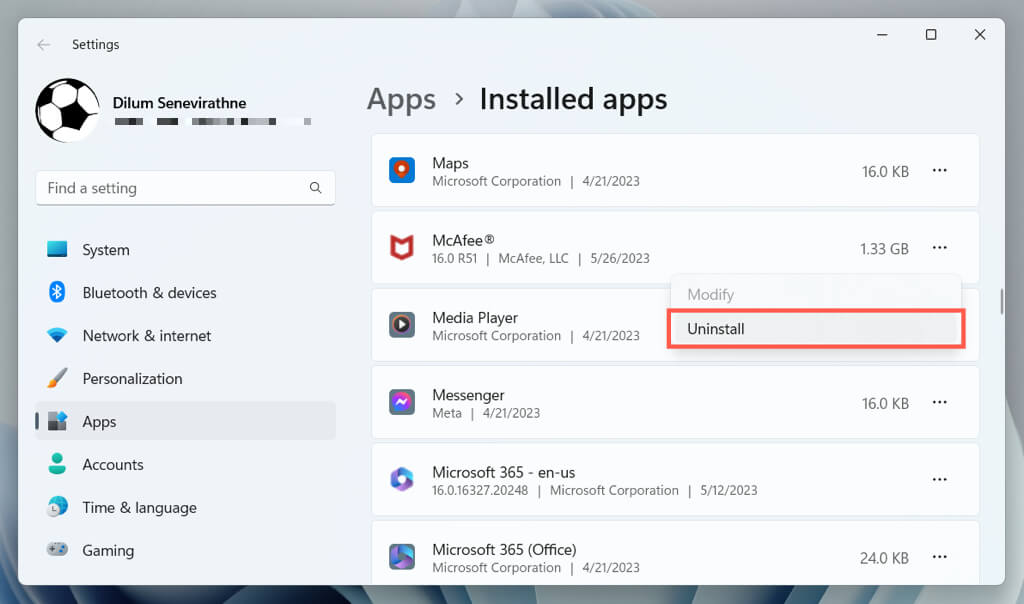Open the soccer ball profile picture

[x=67, y=110]
